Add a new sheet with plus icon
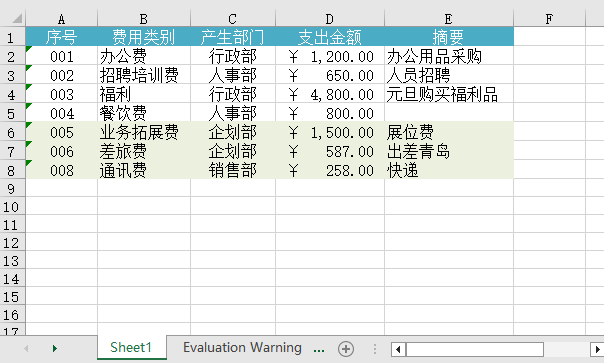Screen dimensions: 604x363 tap(346, 349)
